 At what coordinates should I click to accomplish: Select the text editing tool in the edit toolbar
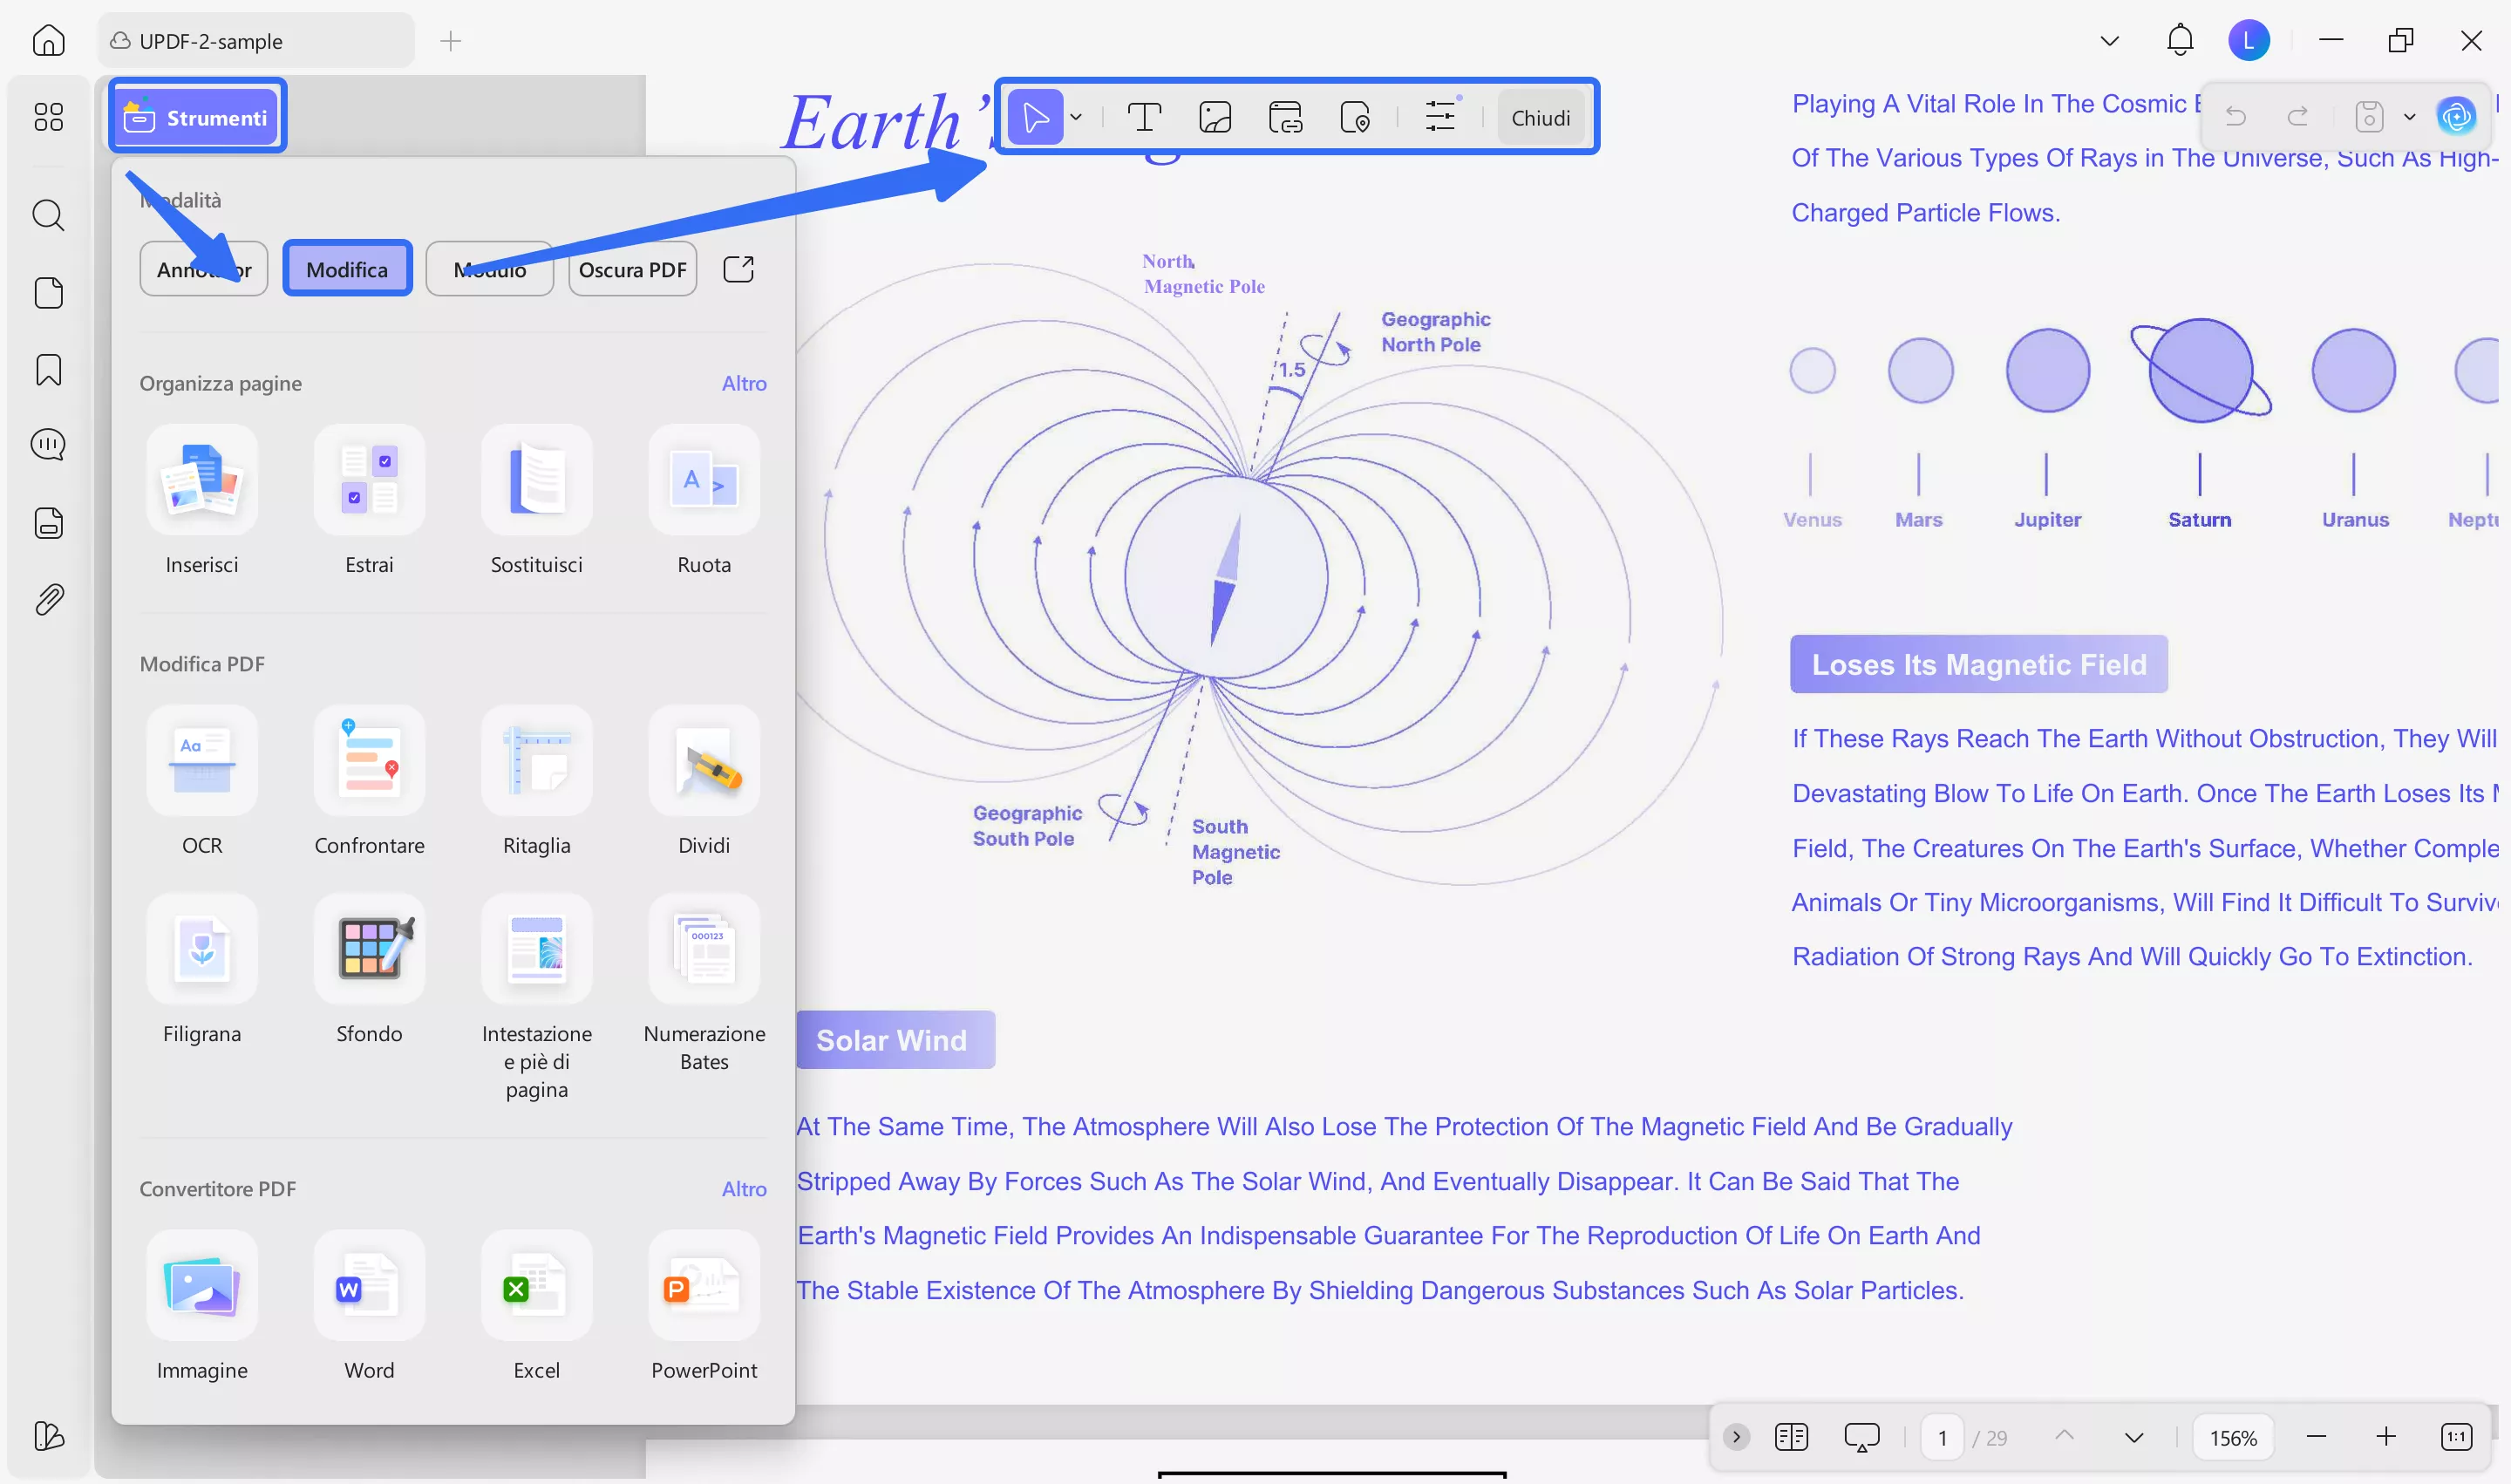[1144, 117]
